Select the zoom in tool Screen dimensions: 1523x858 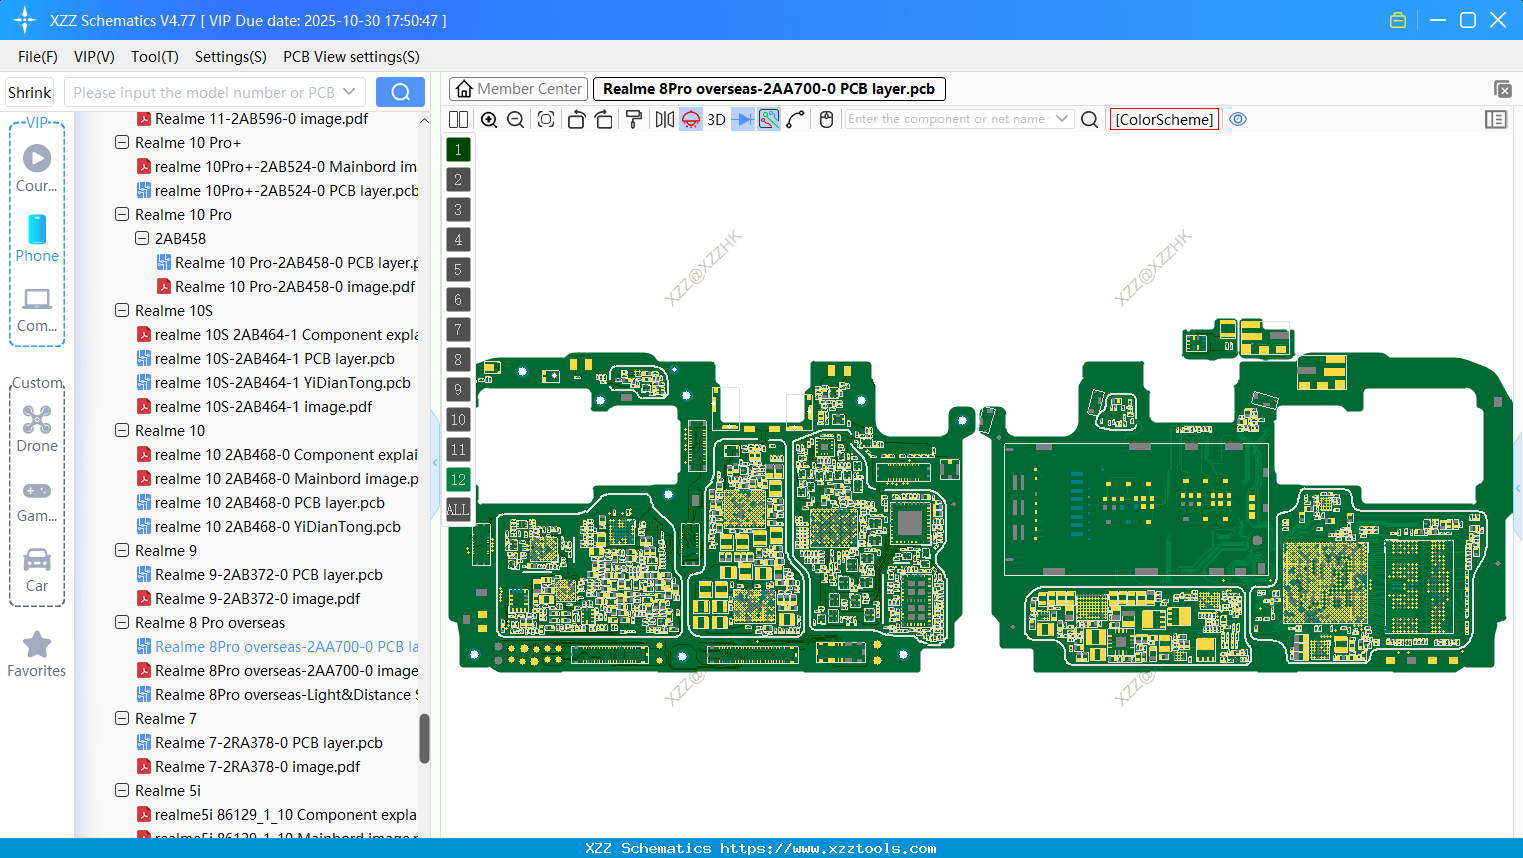(x=489, y=119)
